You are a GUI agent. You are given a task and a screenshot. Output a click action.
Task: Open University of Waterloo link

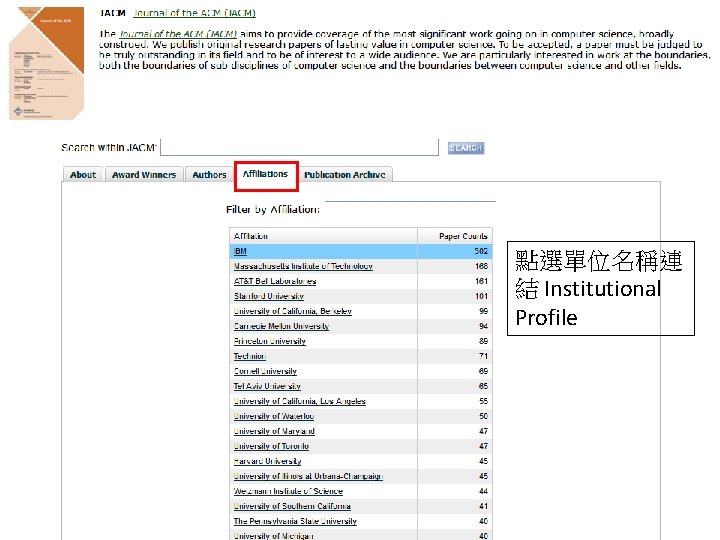274,416
